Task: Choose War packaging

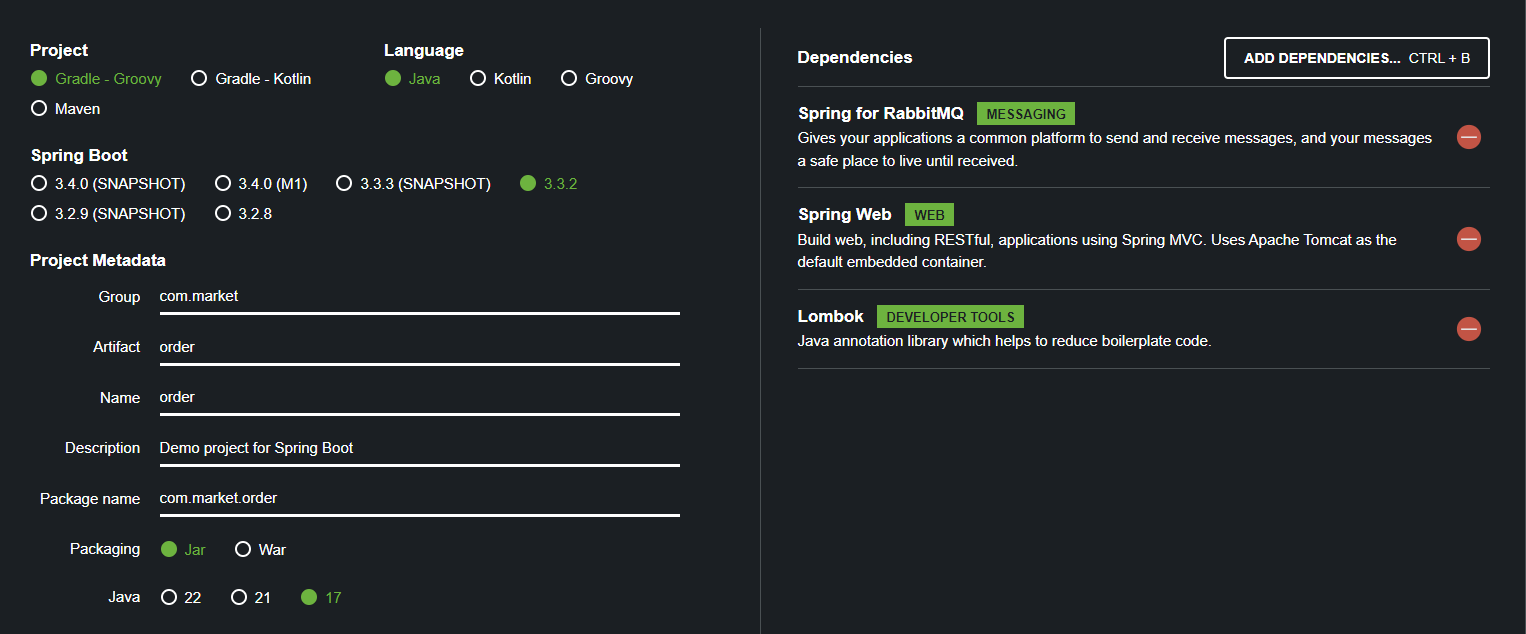Action: [x=260, y=549]
